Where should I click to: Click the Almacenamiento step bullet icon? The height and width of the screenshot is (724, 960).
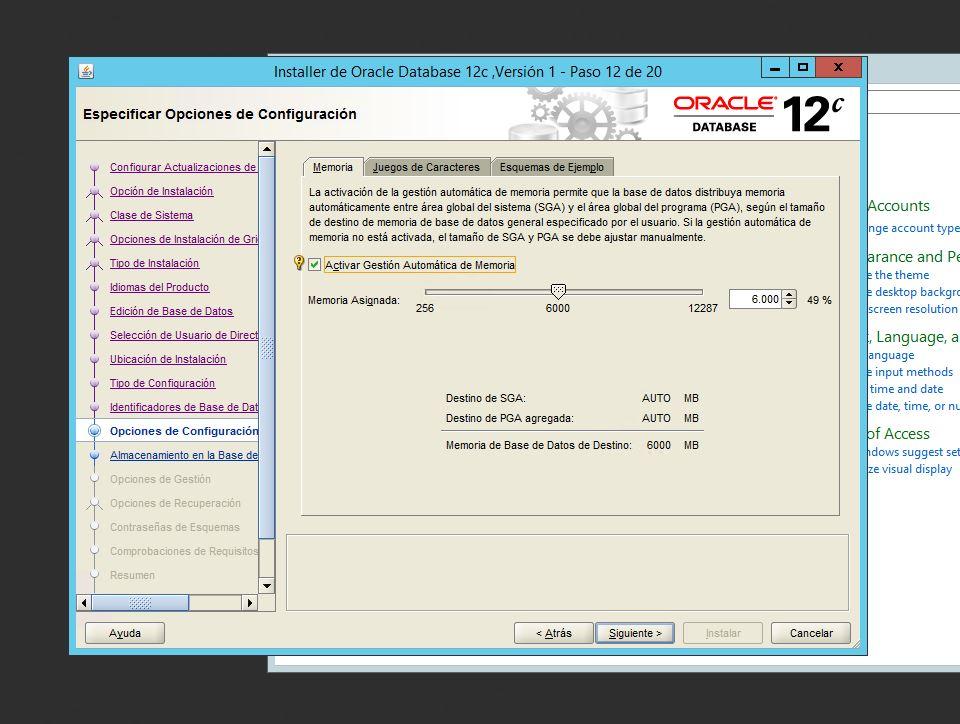pyautogui.click(x=94, y=455)
